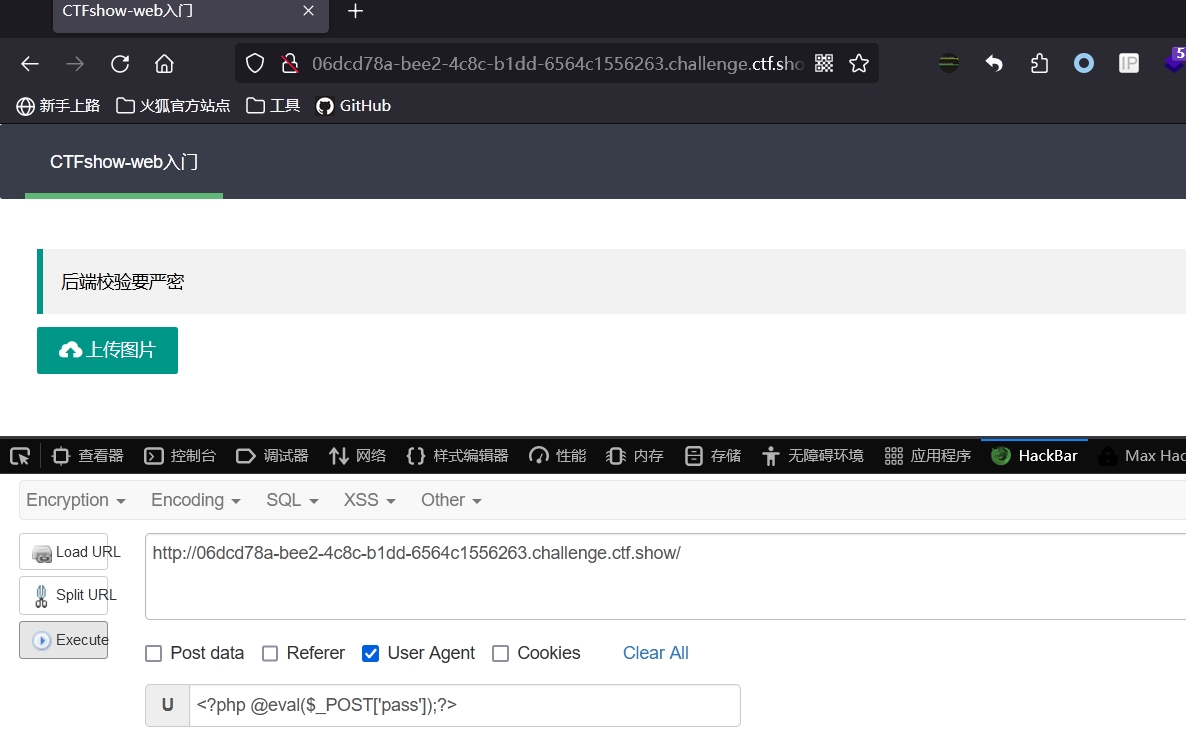Open the XSS dropdown menu
1186x747 pixels.
[369, 501]
